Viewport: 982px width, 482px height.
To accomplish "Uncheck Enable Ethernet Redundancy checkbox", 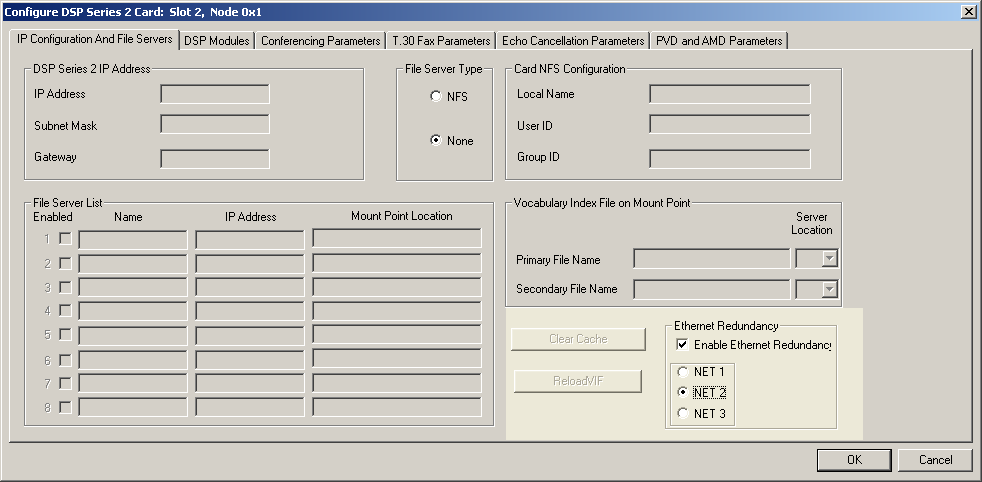I will (x=683, y=345).
